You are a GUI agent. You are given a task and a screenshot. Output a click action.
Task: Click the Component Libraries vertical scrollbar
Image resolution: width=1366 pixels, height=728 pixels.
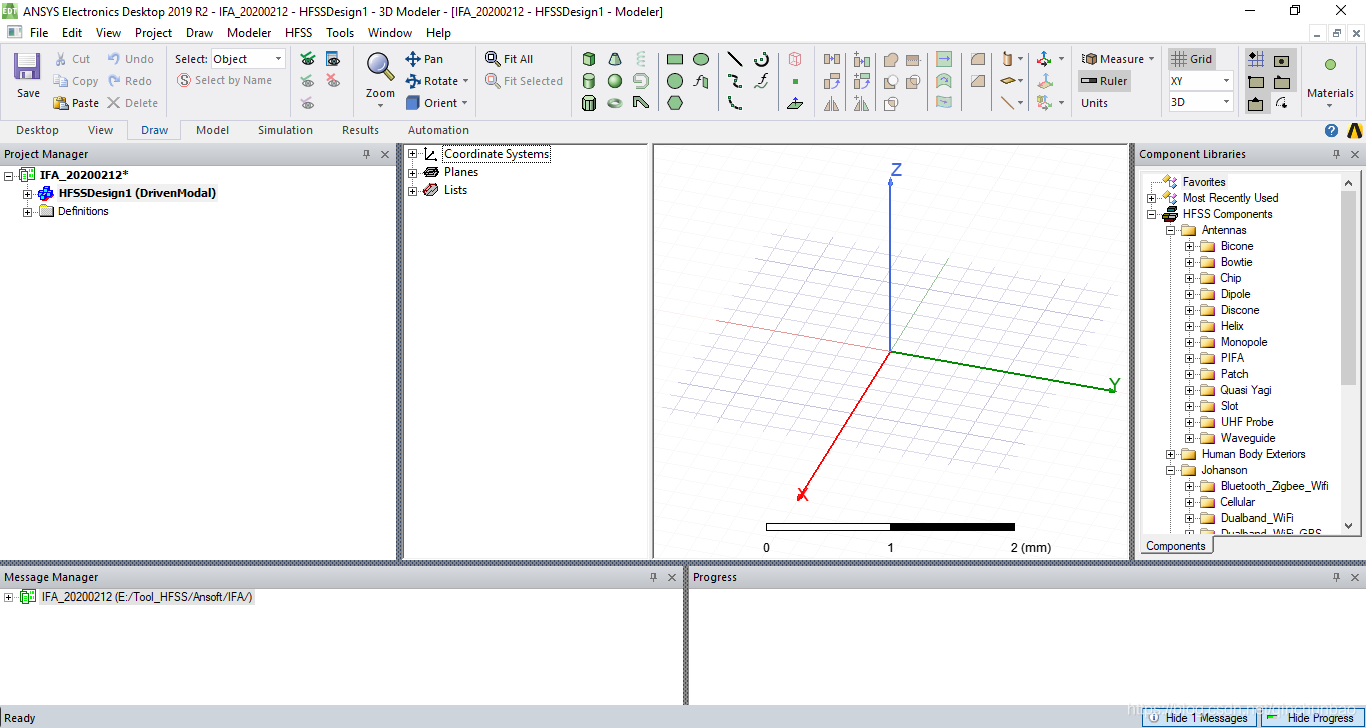click(x=1348, y=350)
